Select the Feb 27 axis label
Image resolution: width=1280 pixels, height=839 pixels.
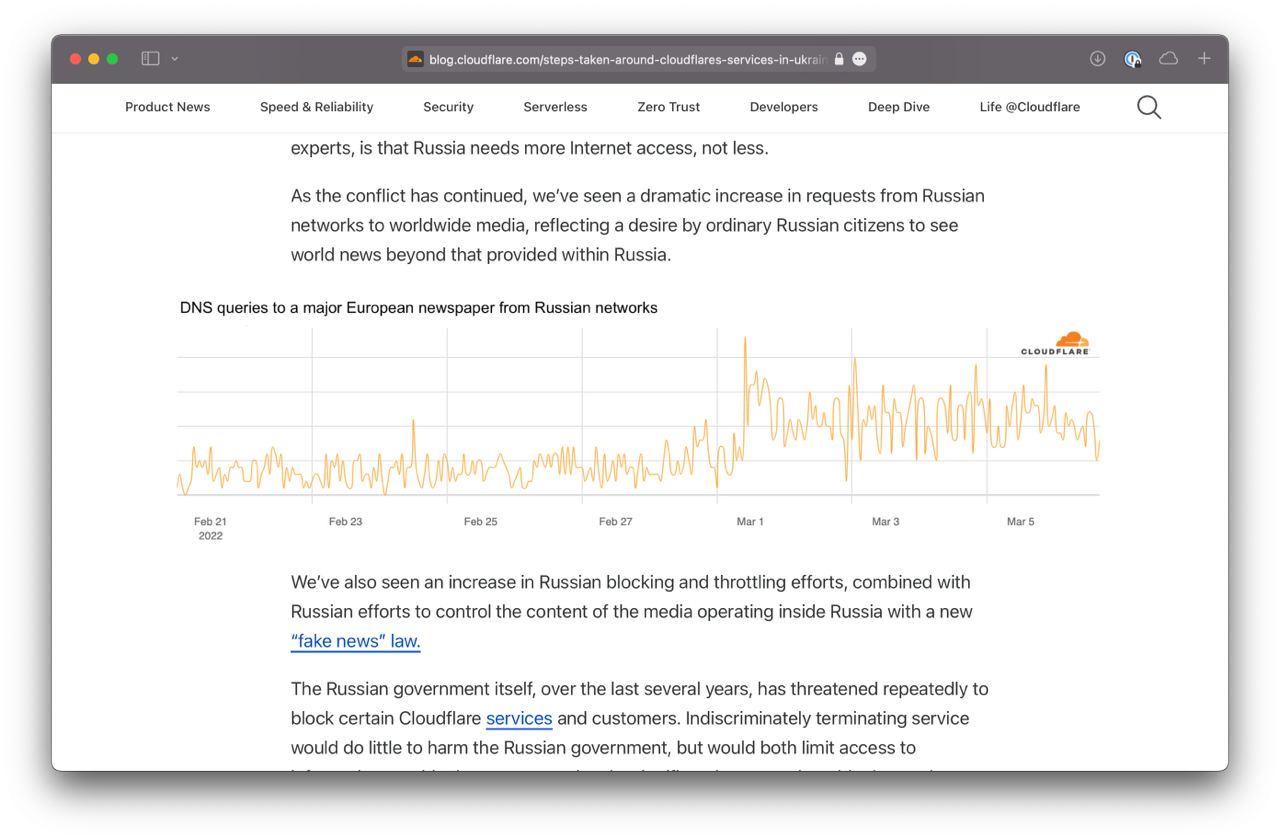pyautogui.click(x=615, y=521)
